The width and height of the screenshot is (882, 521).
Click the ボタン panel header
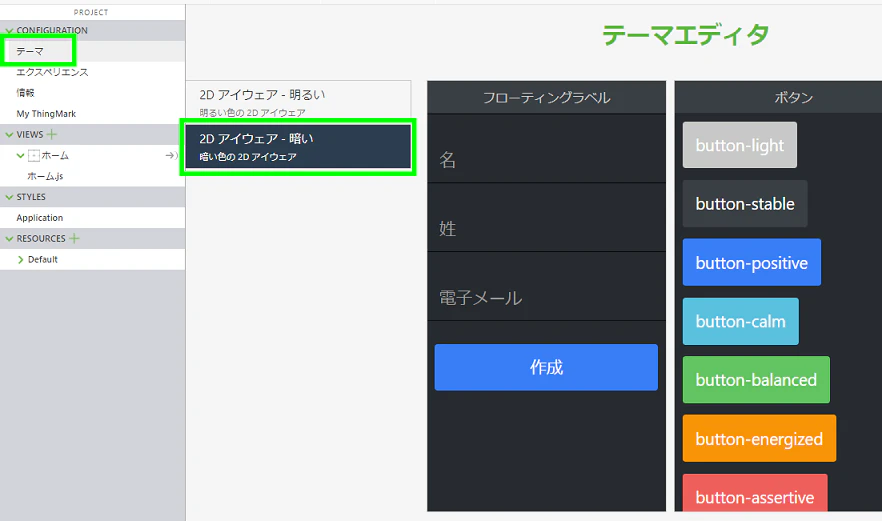point(778,97)
